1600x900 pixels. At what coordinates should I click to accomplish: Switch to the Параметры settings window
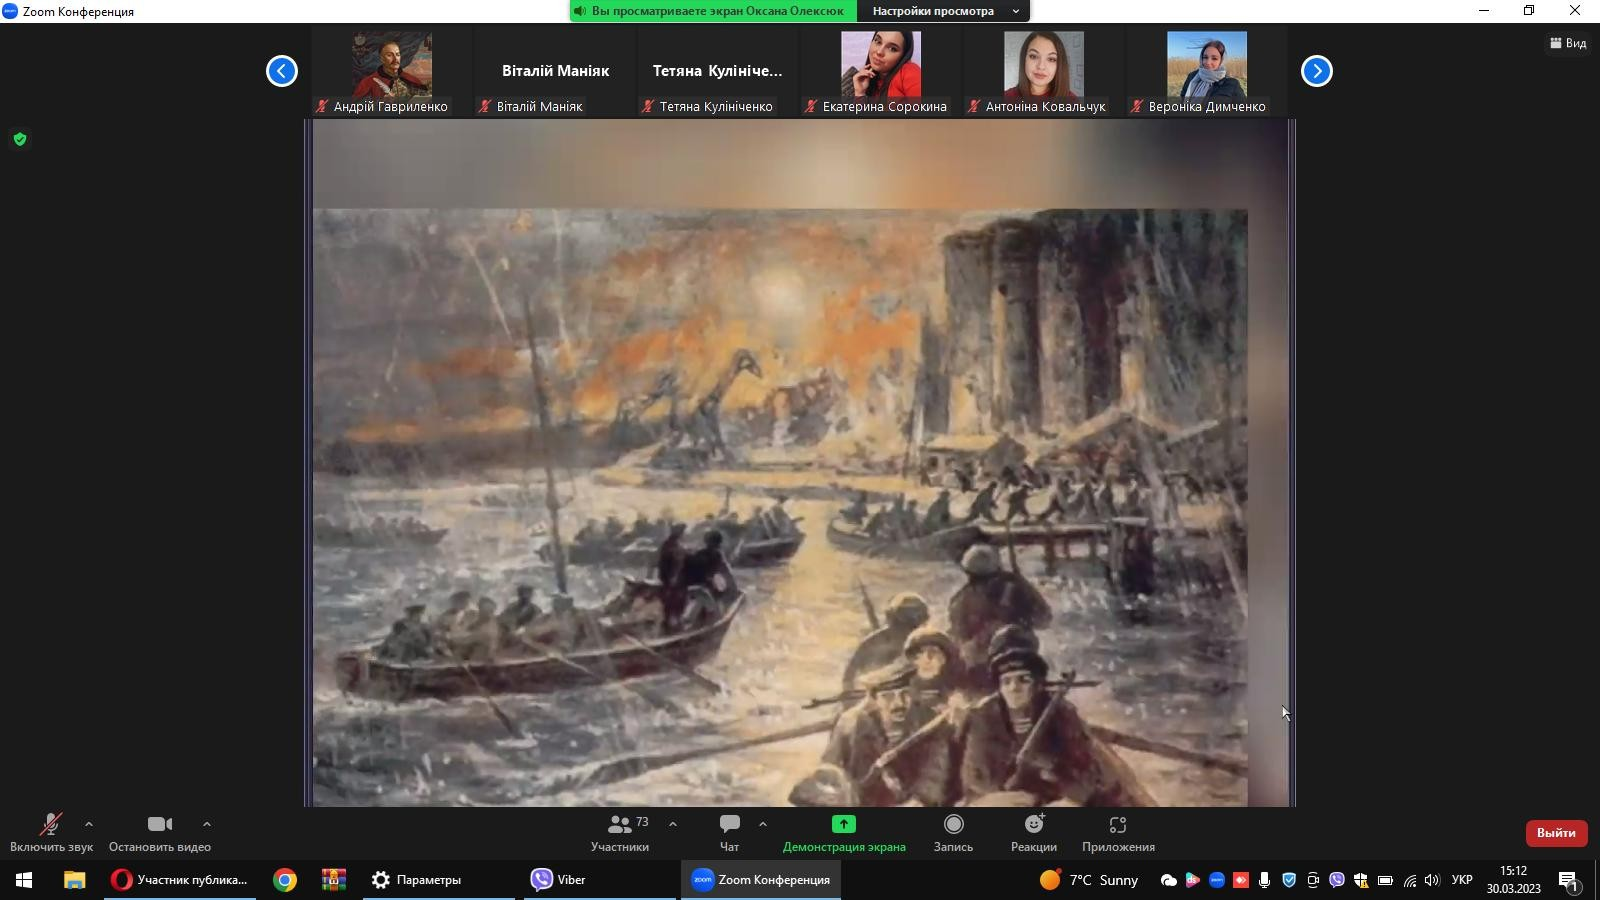click(x=438, y=880)
